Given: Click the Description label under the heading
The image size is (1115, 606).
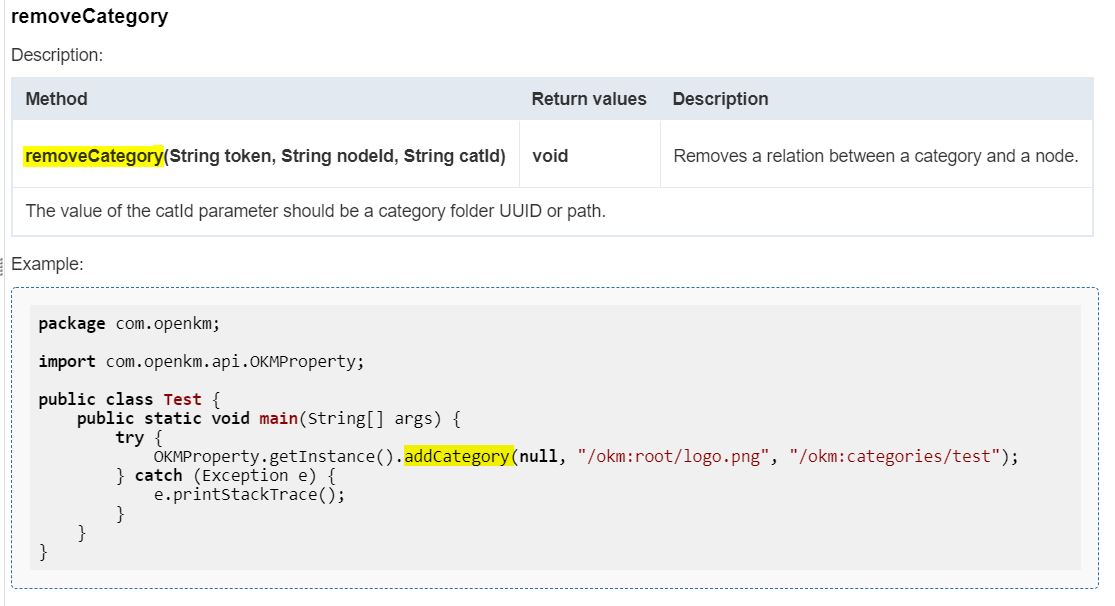Looking at the screenshot, I should click(57, 55).
